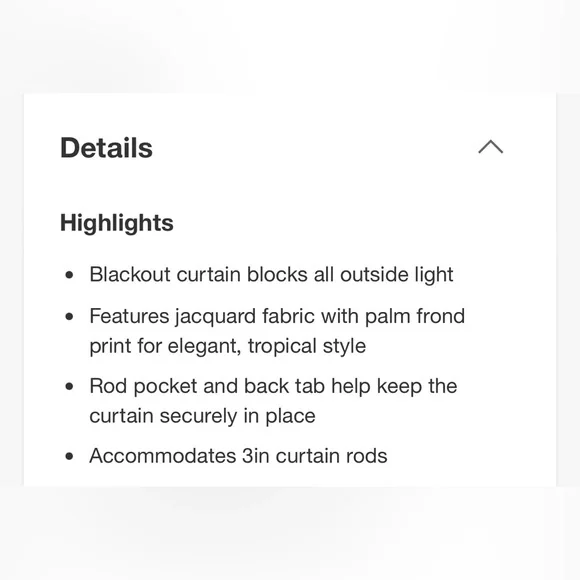The height and width of the screenshot is (580, 580).
Task: Click the word 'Blackout' in first bullet
Action: [130, 274]
